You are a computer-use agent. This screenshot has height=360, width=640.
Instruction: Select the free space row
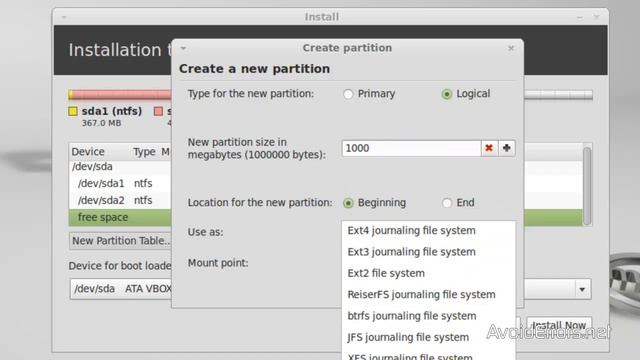pyautogui.click(x=120, y=218)
